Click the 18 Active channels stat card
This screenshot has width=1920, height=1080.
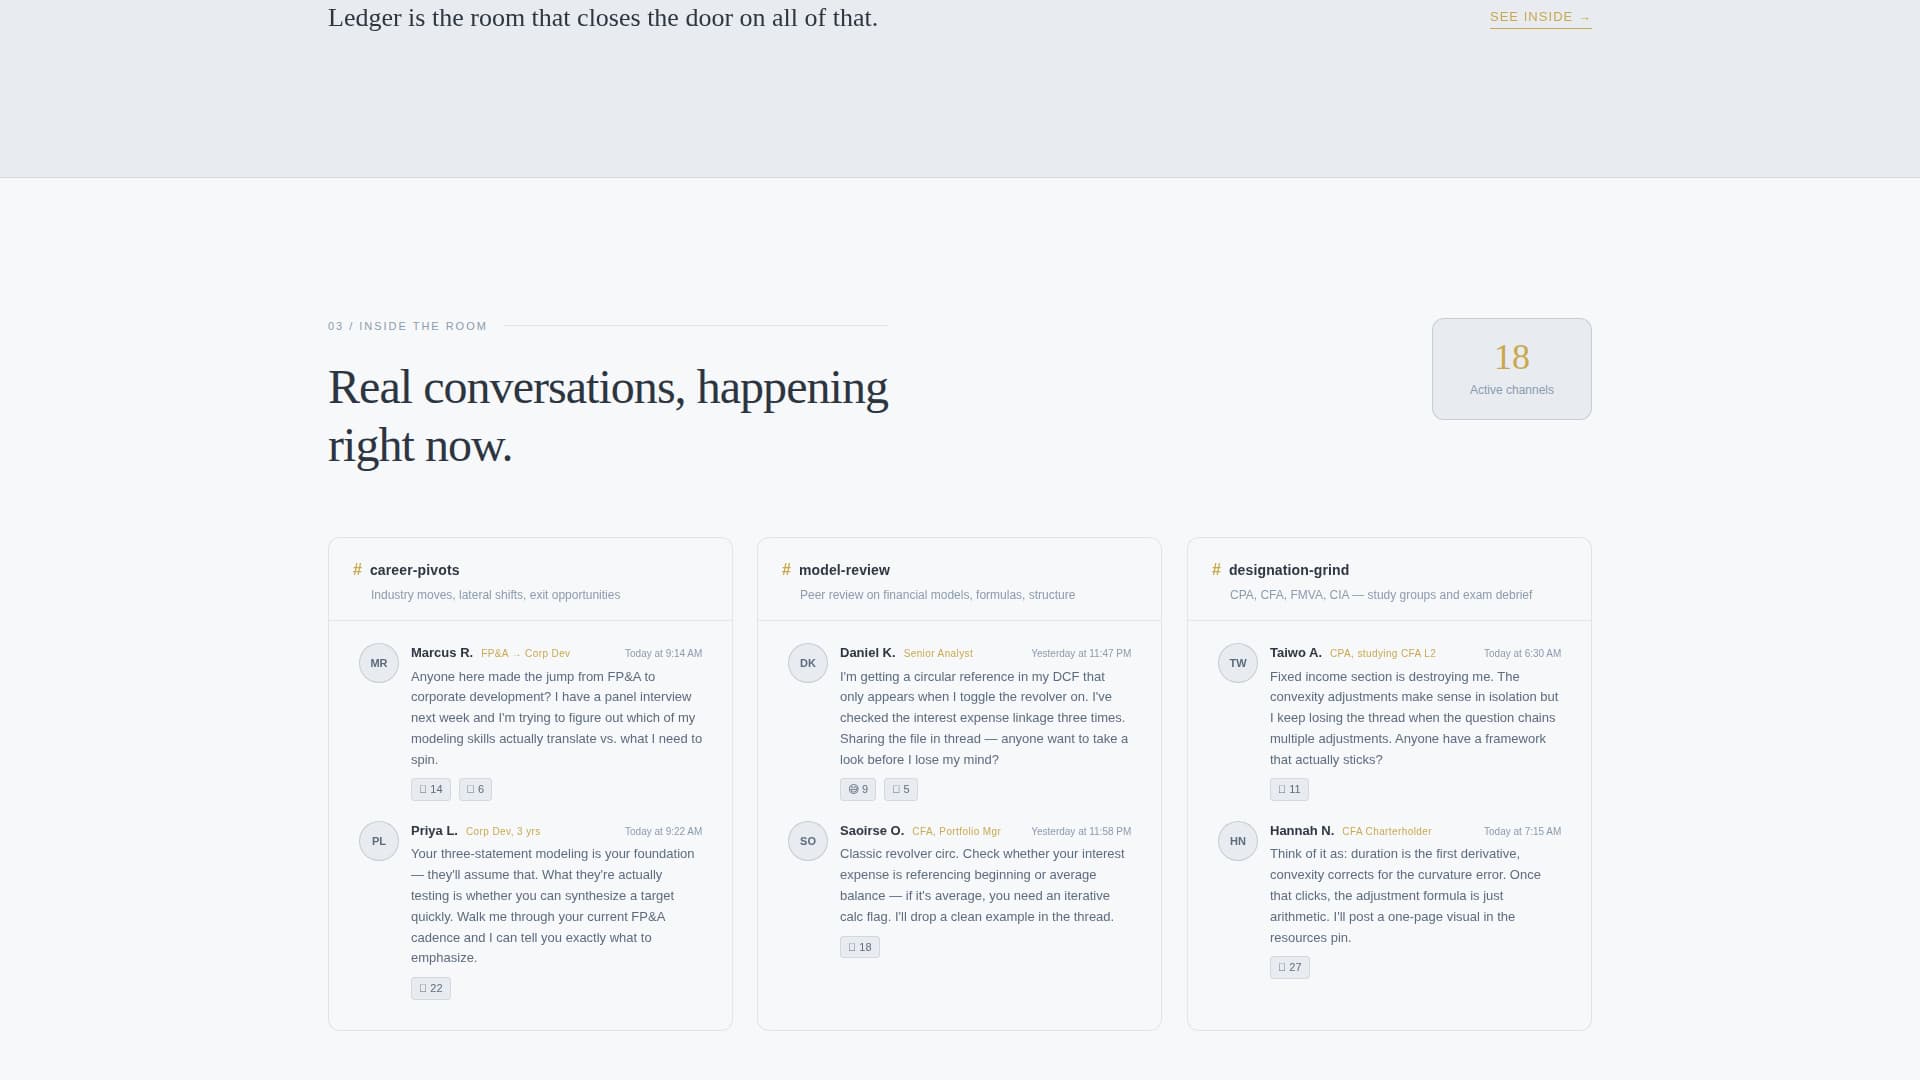point(1511,368)
